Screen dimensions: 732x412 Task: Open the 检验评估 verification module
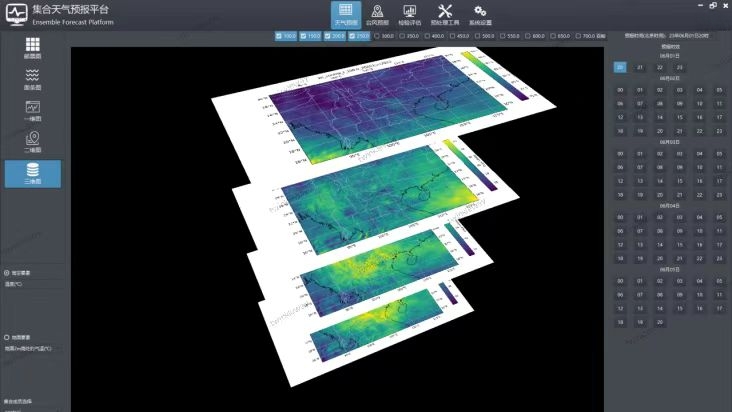410,14
